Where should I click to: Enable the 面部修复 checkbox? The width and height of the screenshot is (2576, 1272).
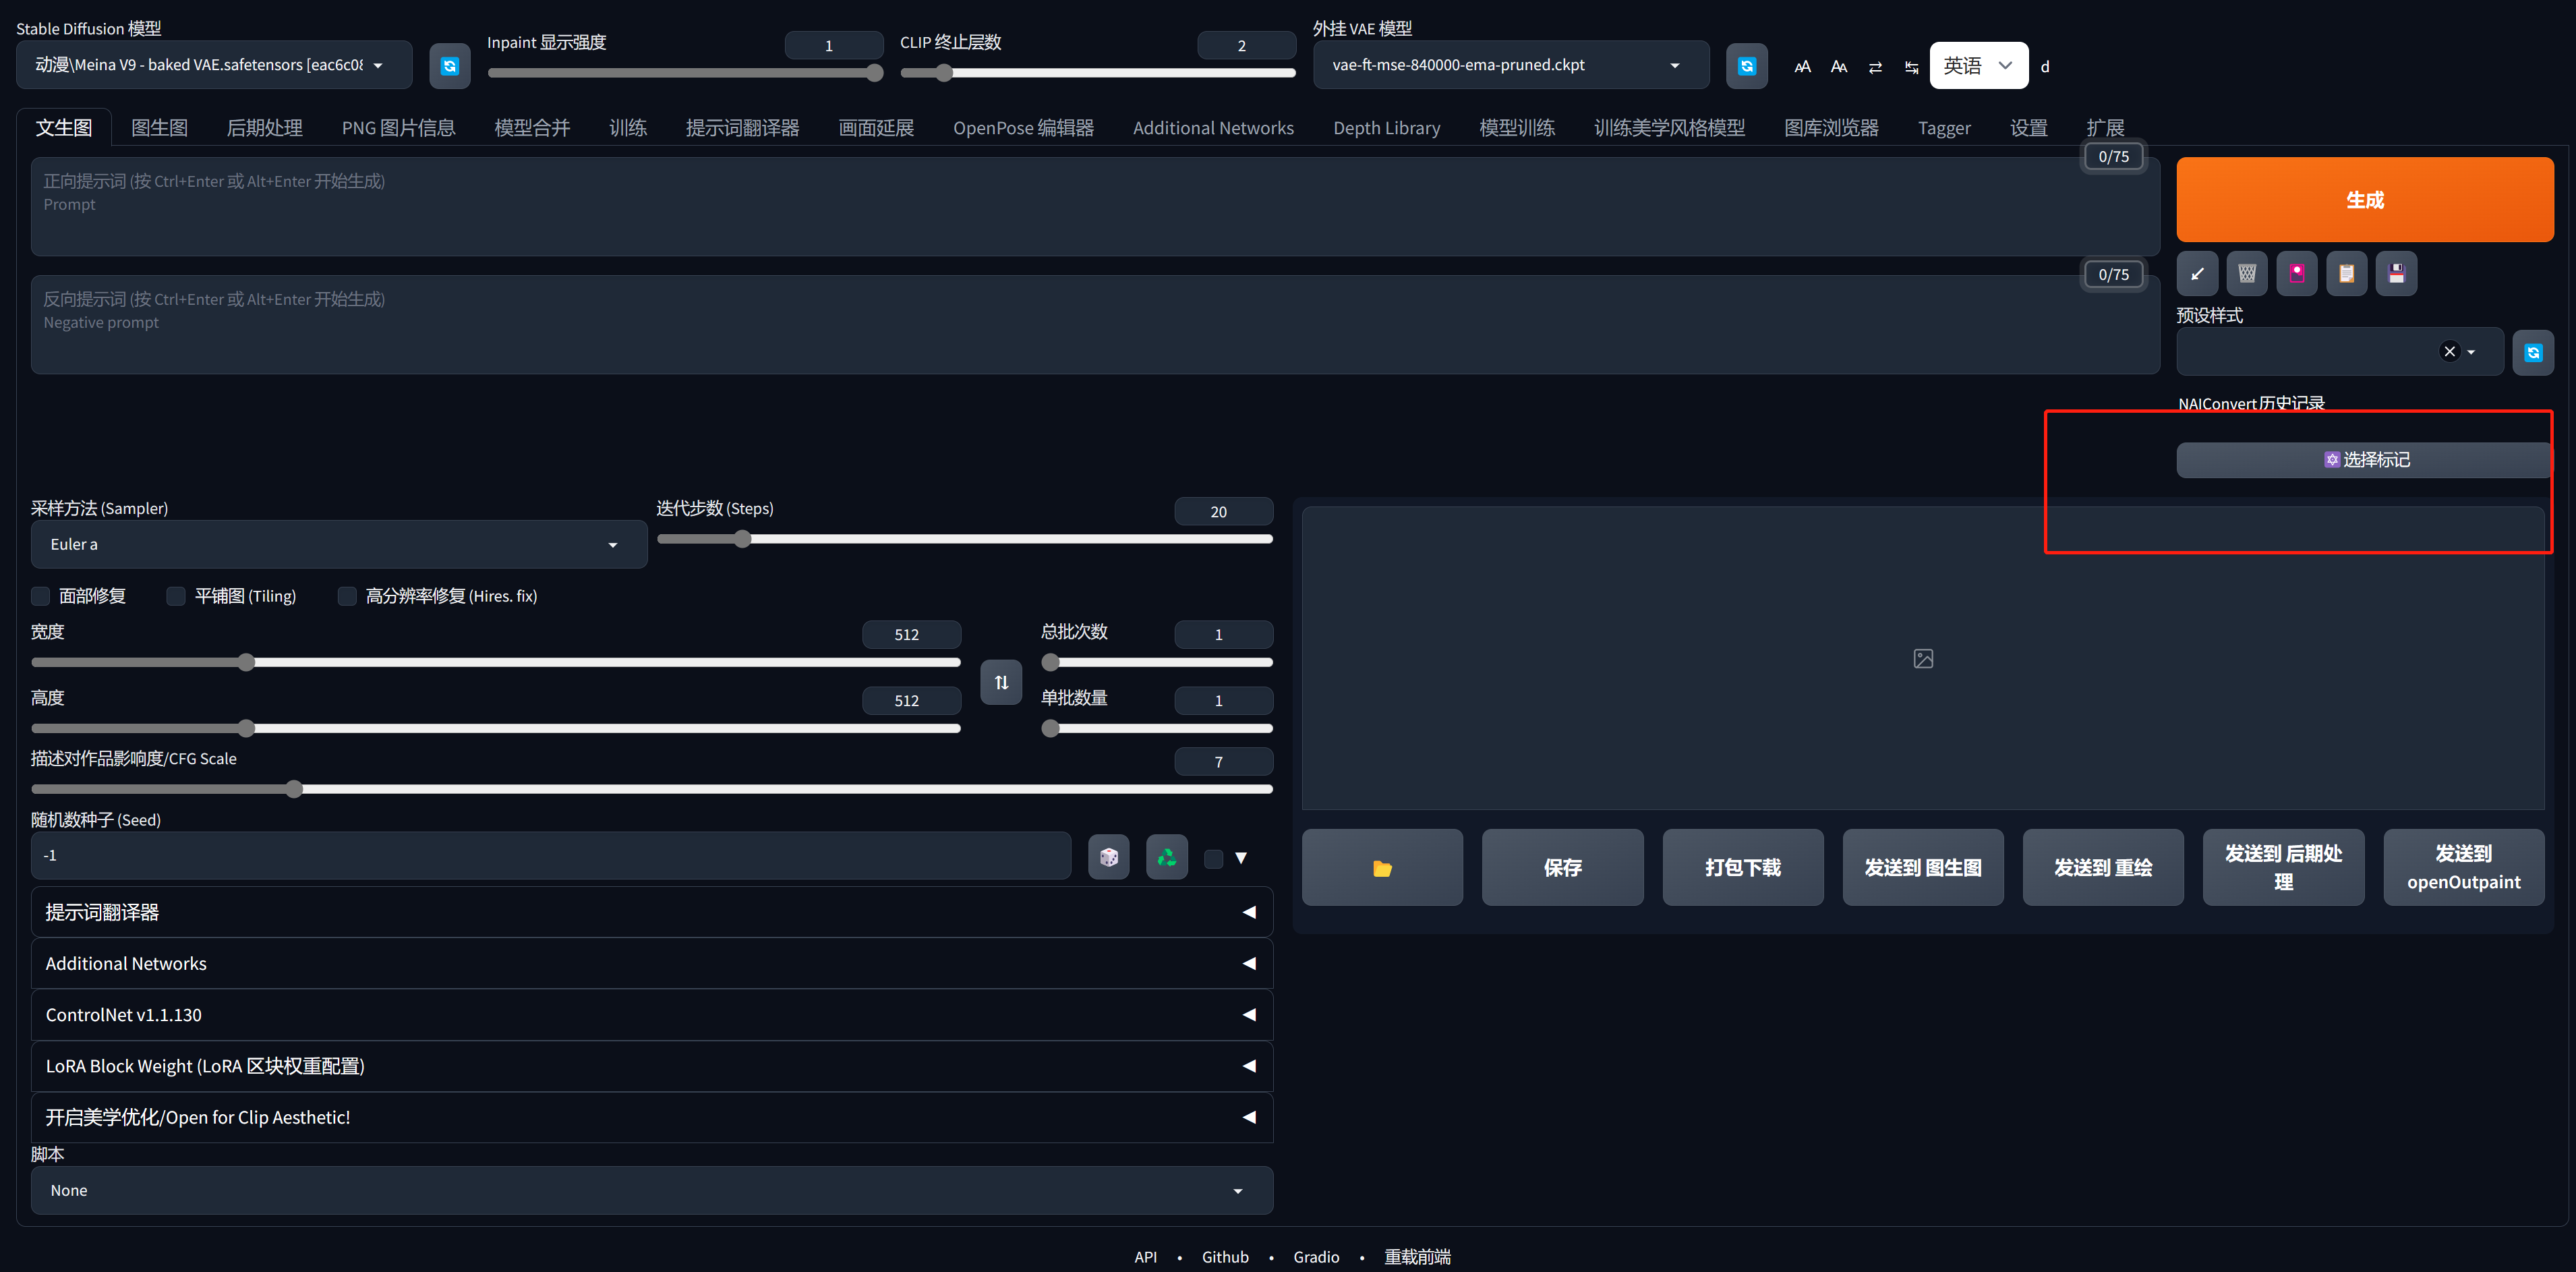41,596
